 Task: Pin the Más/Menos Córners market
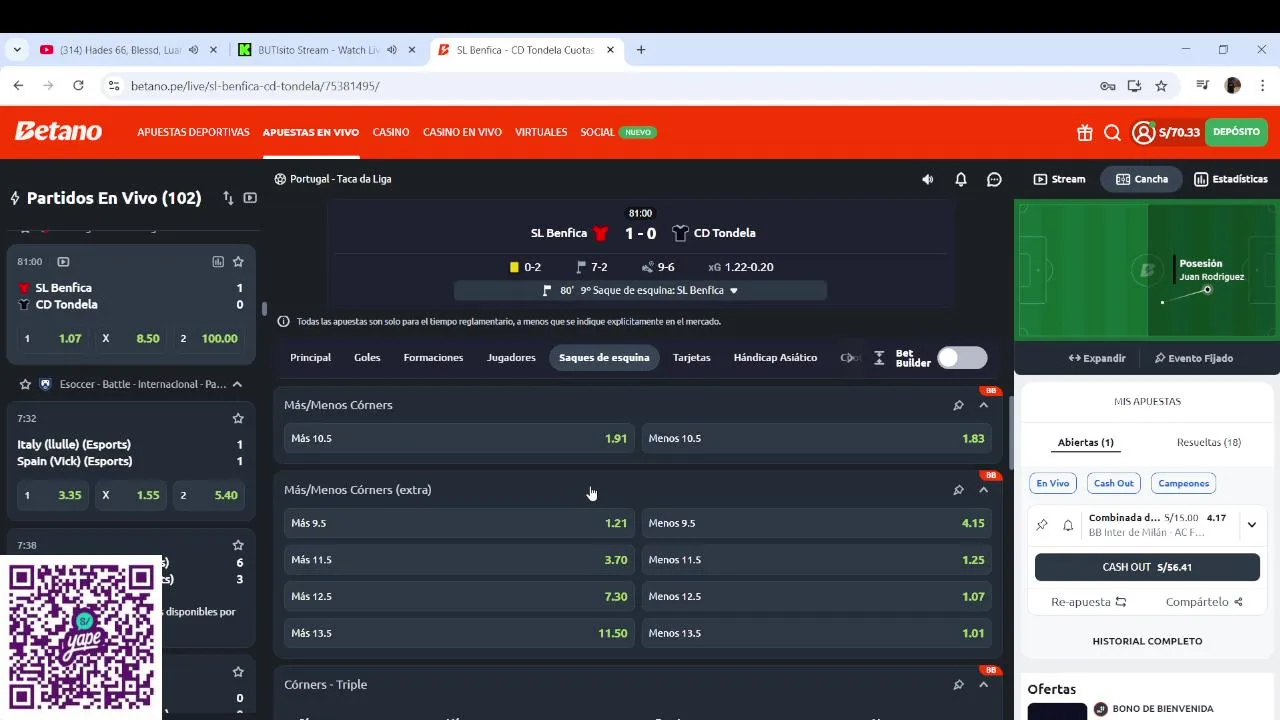tap(958, 405)
